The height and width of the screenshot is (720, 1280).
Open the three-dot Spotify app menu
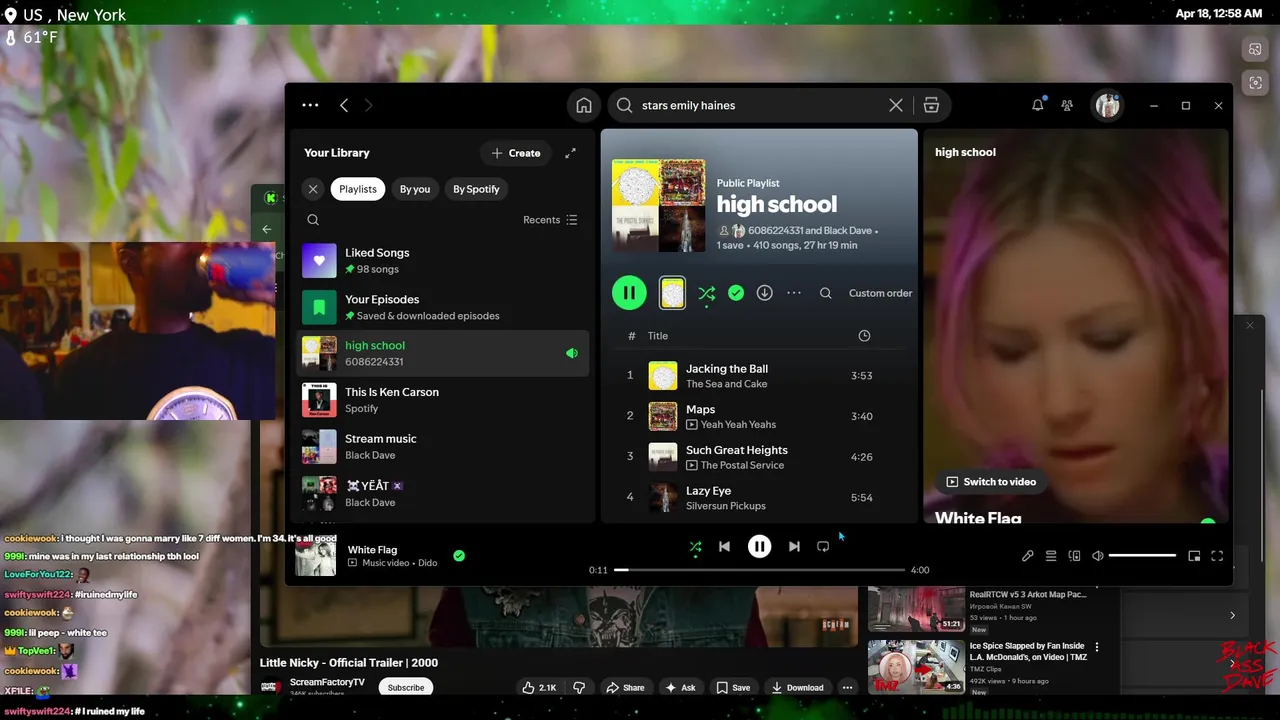[310, 105]
